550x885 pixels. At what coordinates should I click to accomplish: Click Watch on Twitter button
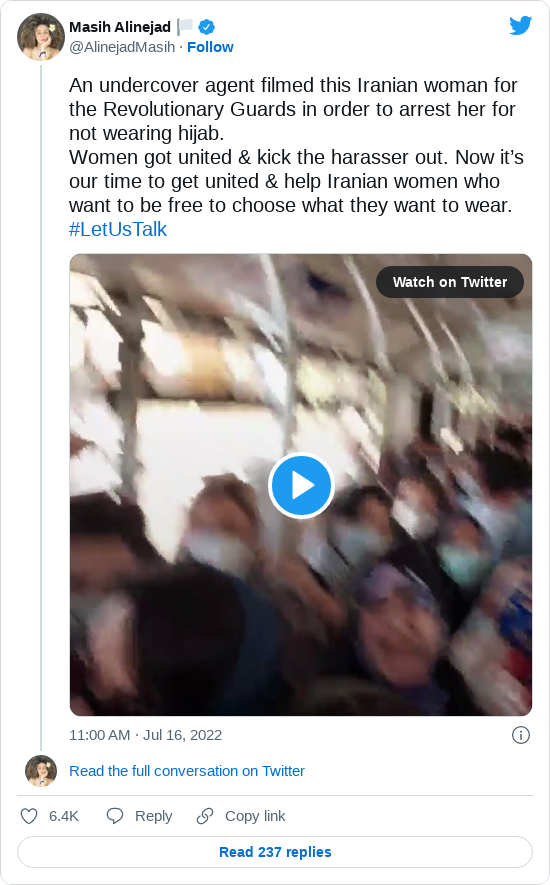click(450, 282)
